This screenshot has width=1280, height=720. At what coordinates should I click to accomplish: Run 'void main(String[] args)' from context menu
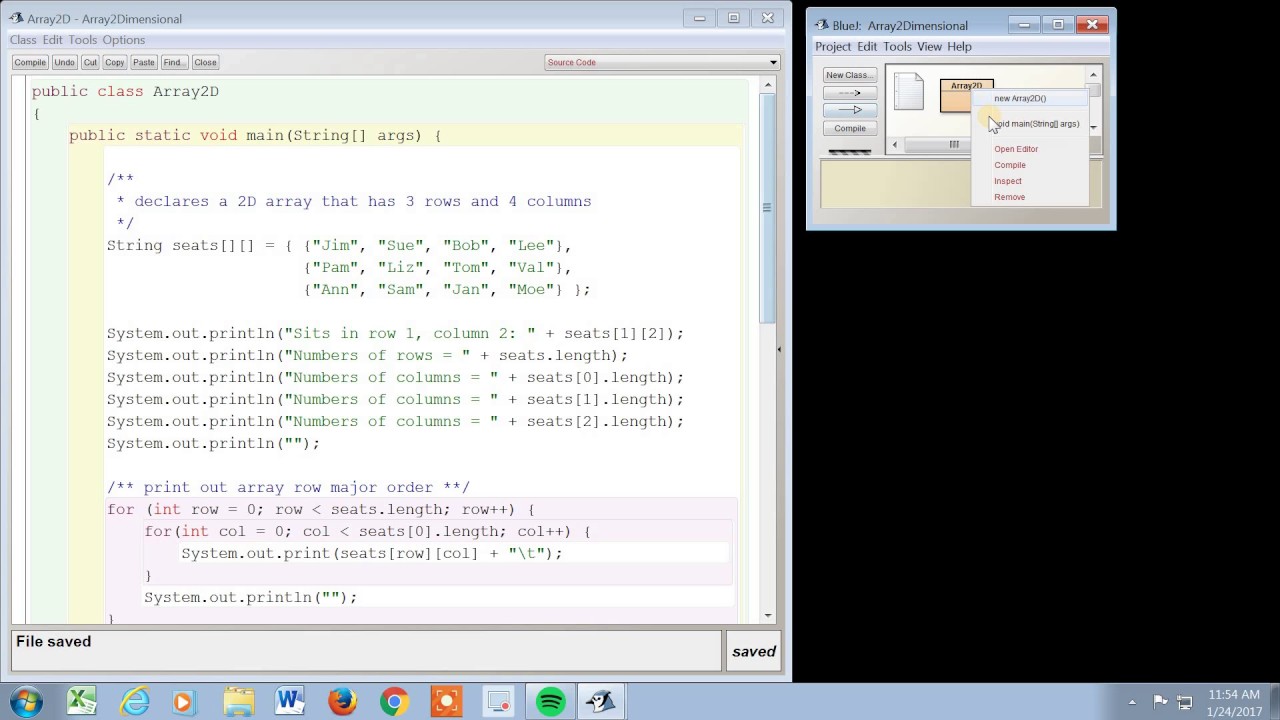1030,124
